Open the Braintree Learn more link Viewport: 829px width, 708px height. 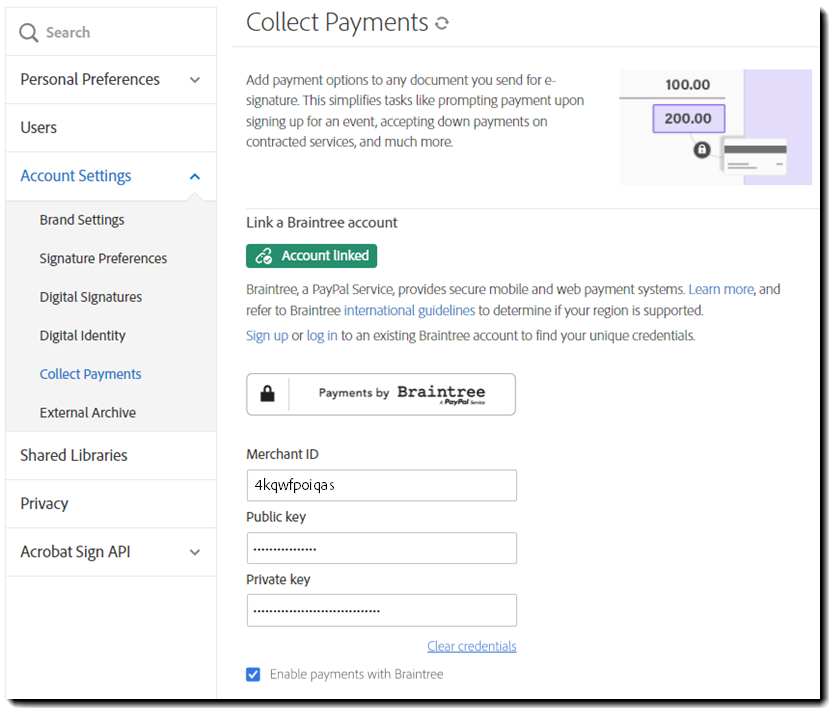(720, 289)
